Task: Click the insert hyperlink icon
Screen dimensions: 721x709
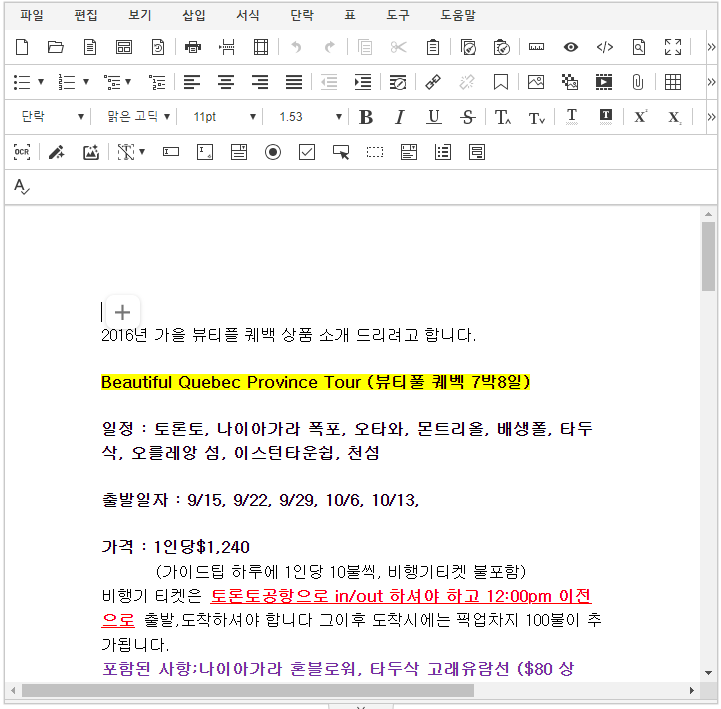Action: 433,82
